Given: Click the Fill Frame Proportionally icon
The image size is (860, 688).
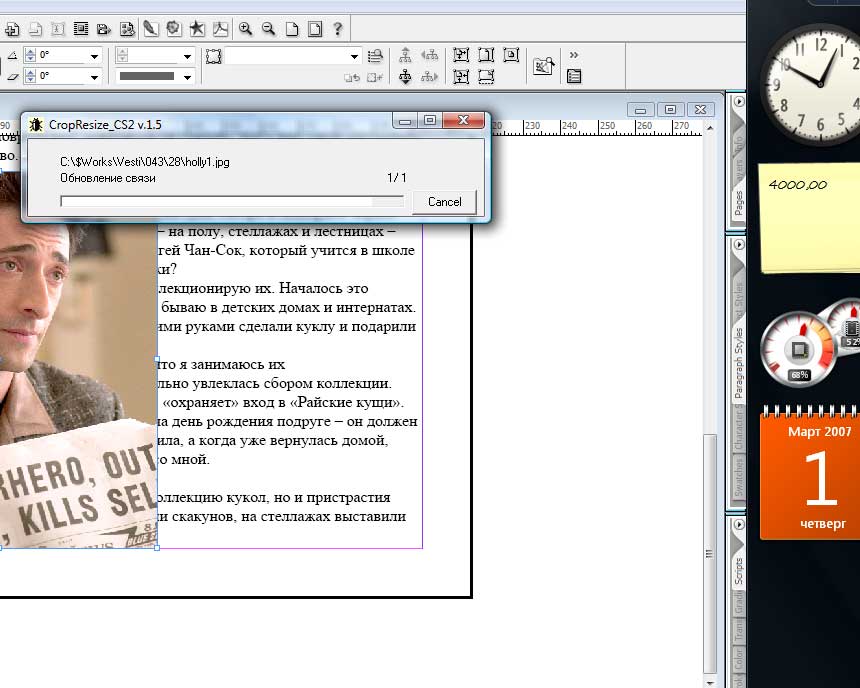Looking at the screenshot, I should pos(486,77).
